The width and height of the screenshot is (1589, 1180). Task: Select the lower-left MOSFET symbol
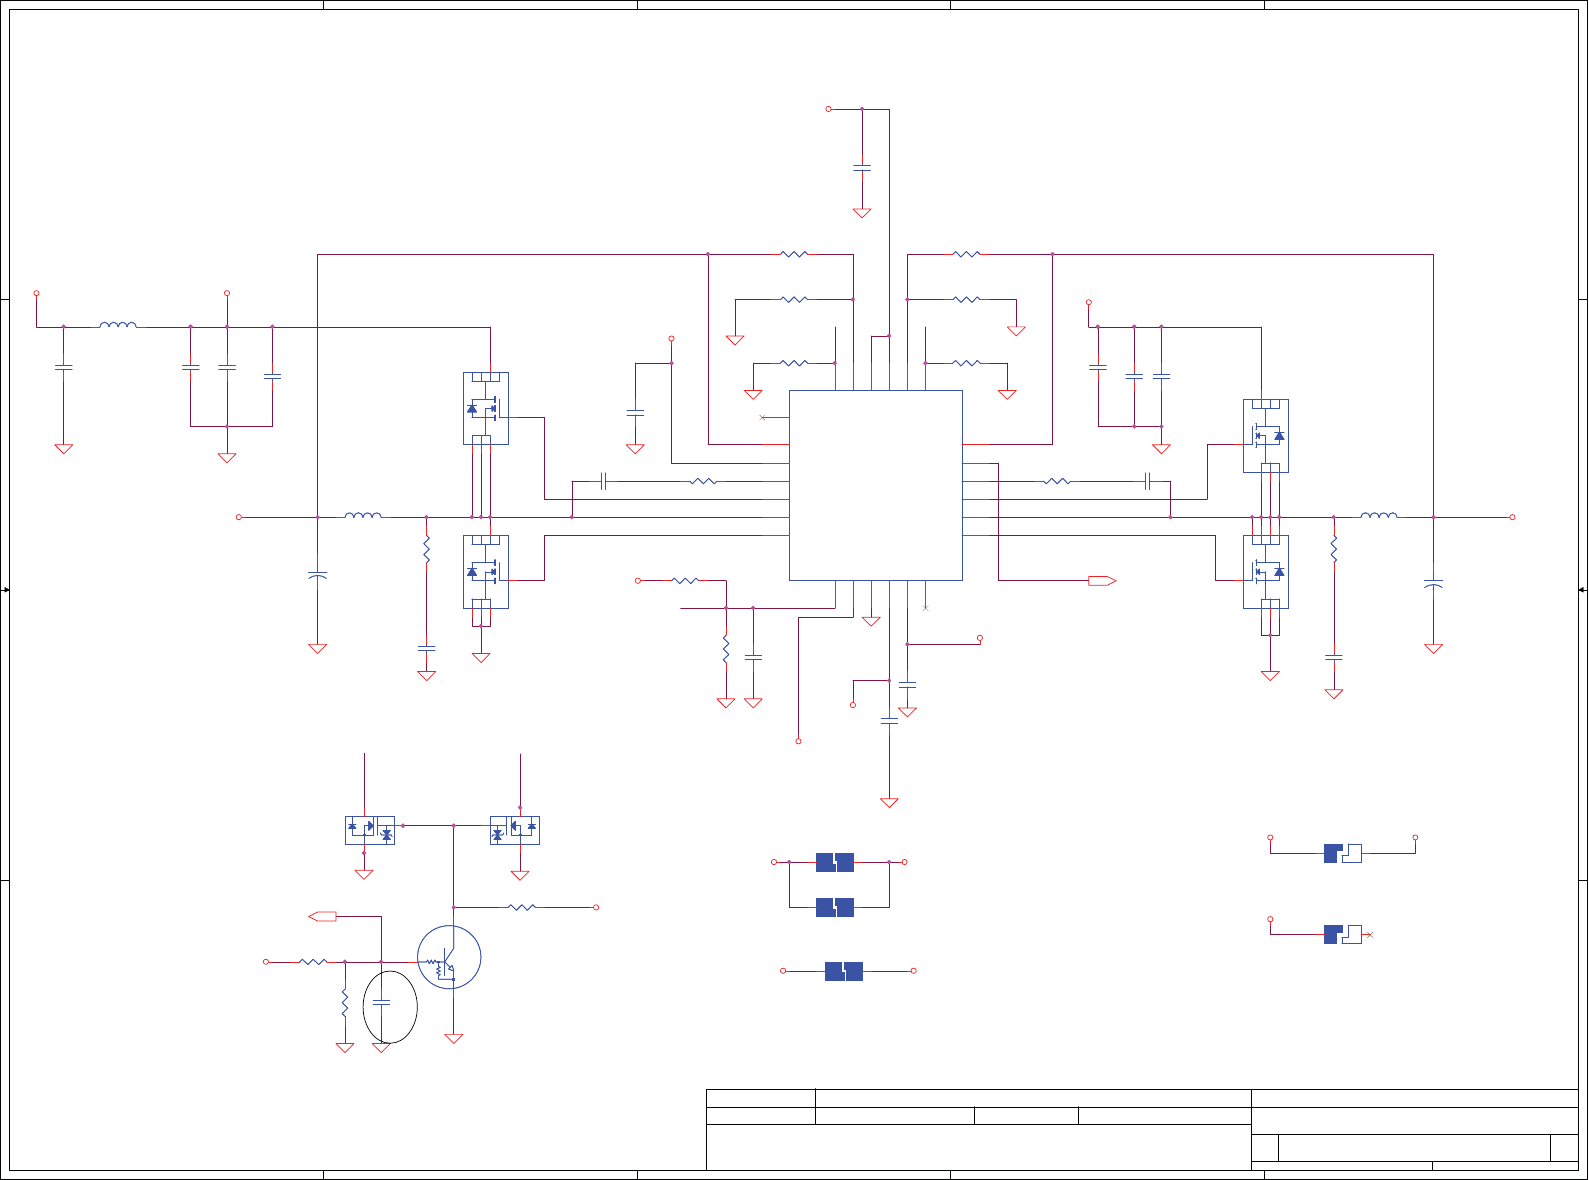coord(486,572)
